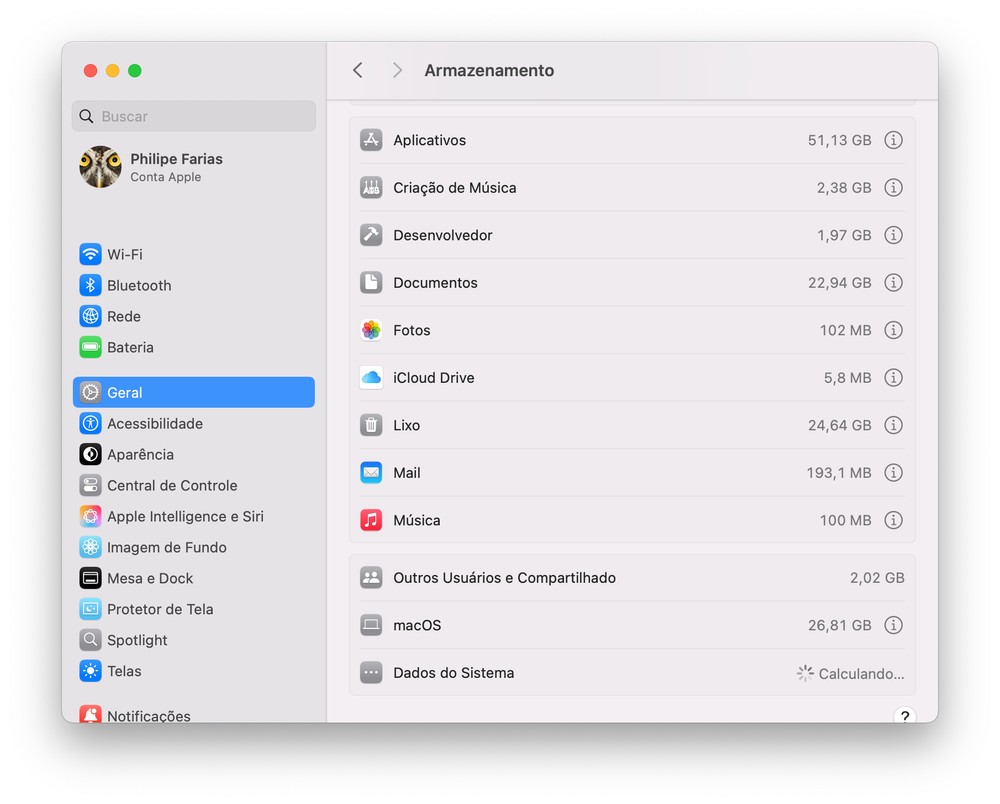This screenshot has width=1000, height=804.
Task: Open Philipe Farias Apple account
Action: (x=175, y=167)
